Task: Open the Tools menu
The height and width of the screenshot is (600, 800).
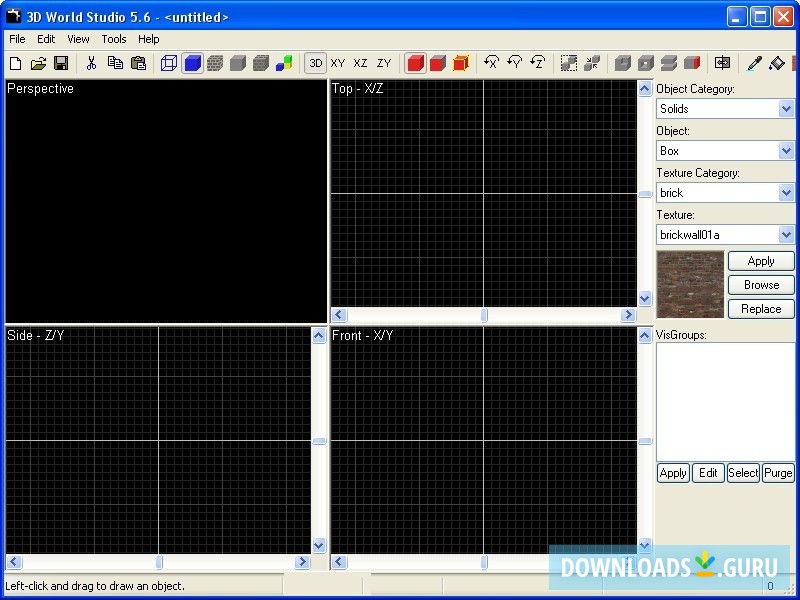Action: pos(114,39)
